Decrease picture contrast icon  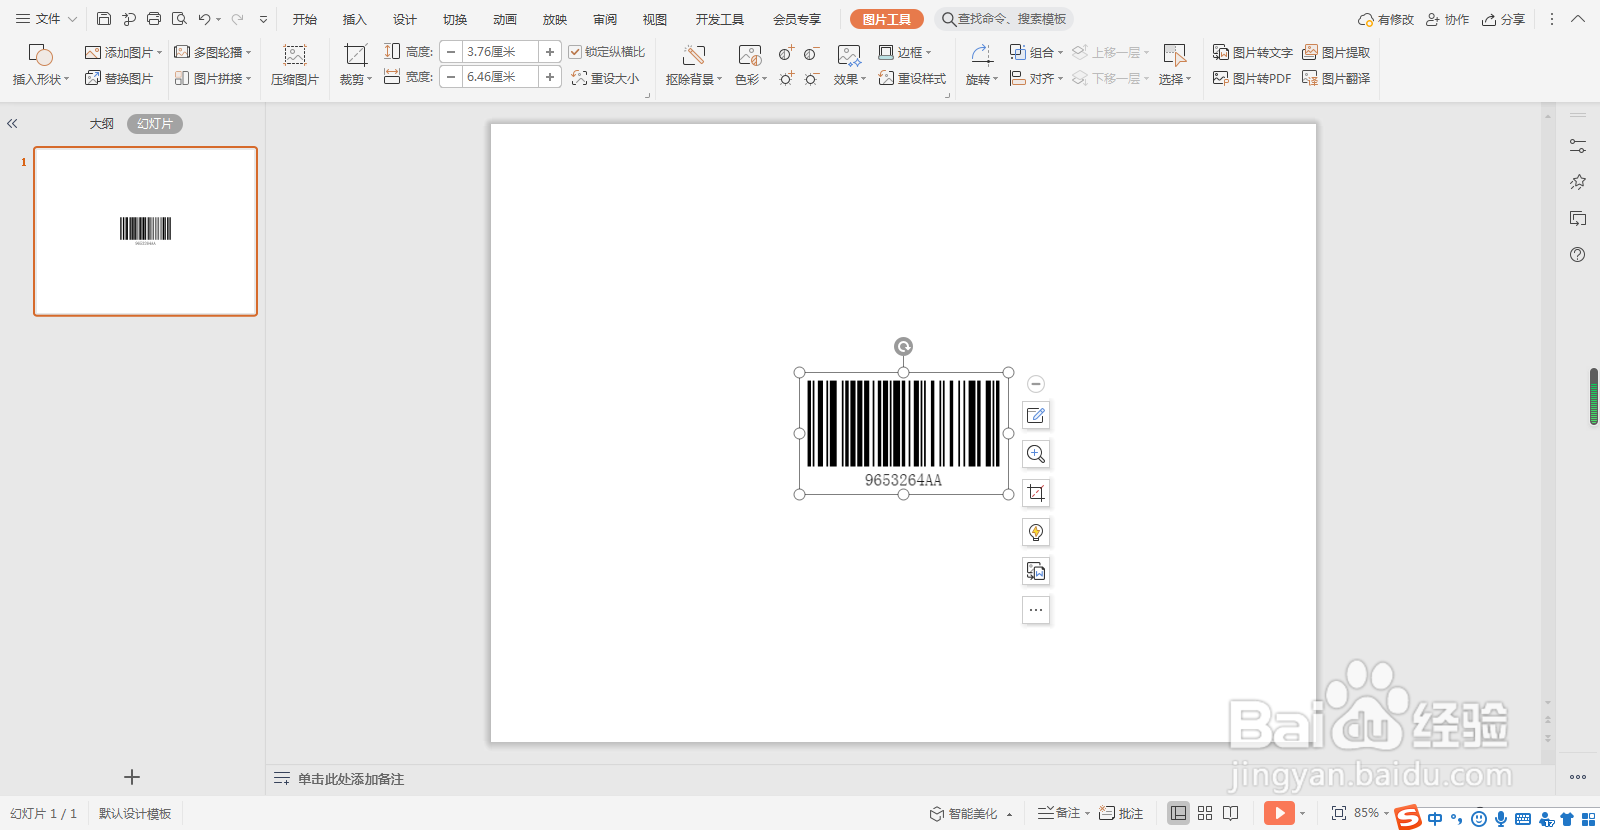[x=811, y=53]
